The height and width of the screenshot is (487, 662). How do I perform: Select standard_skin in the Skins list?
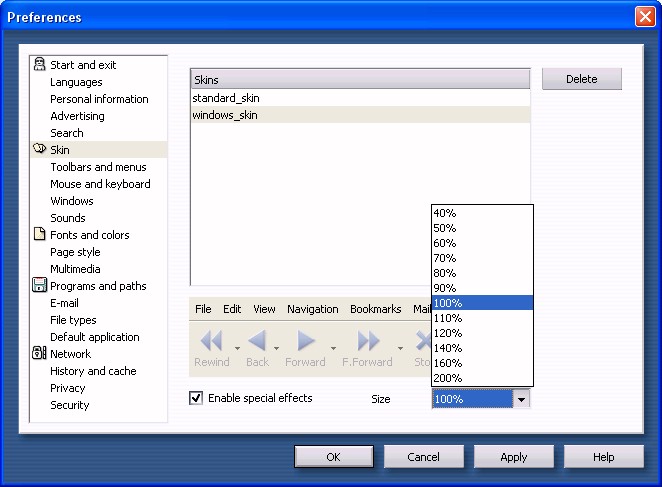226,98
